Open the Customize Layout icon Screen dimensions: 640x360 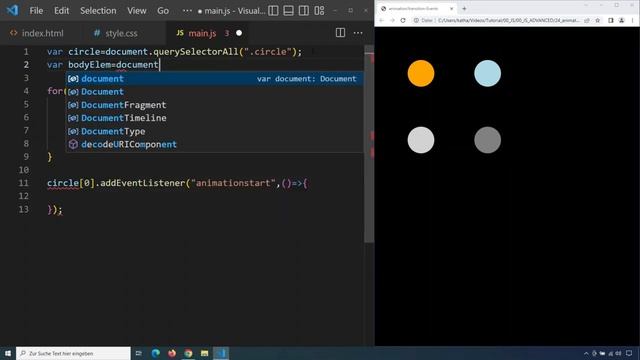(319, 11)
